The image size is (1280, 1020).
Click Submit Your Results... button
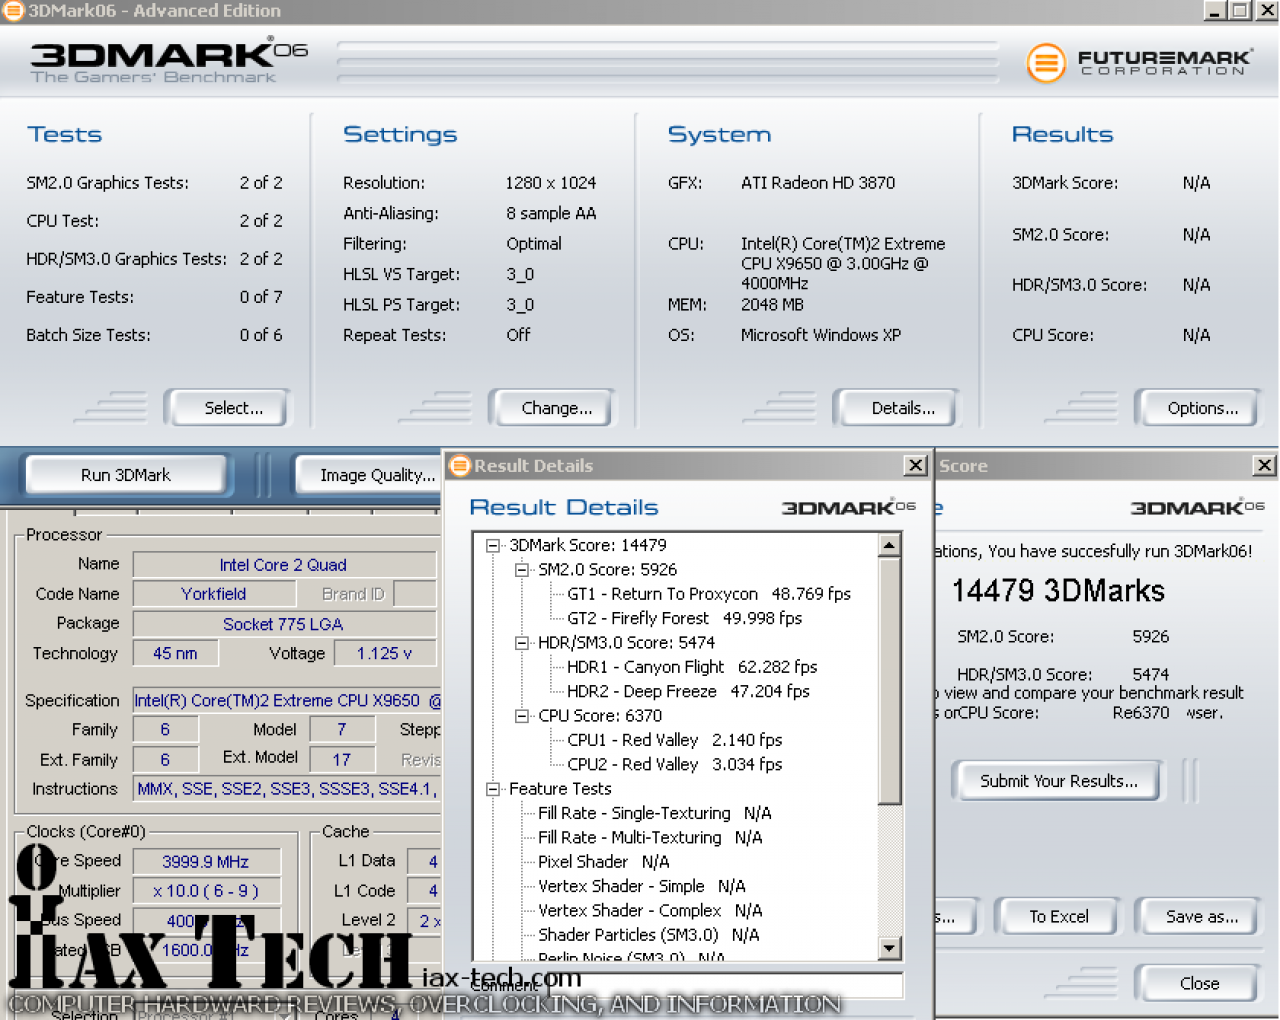(x=1058, y=781)
